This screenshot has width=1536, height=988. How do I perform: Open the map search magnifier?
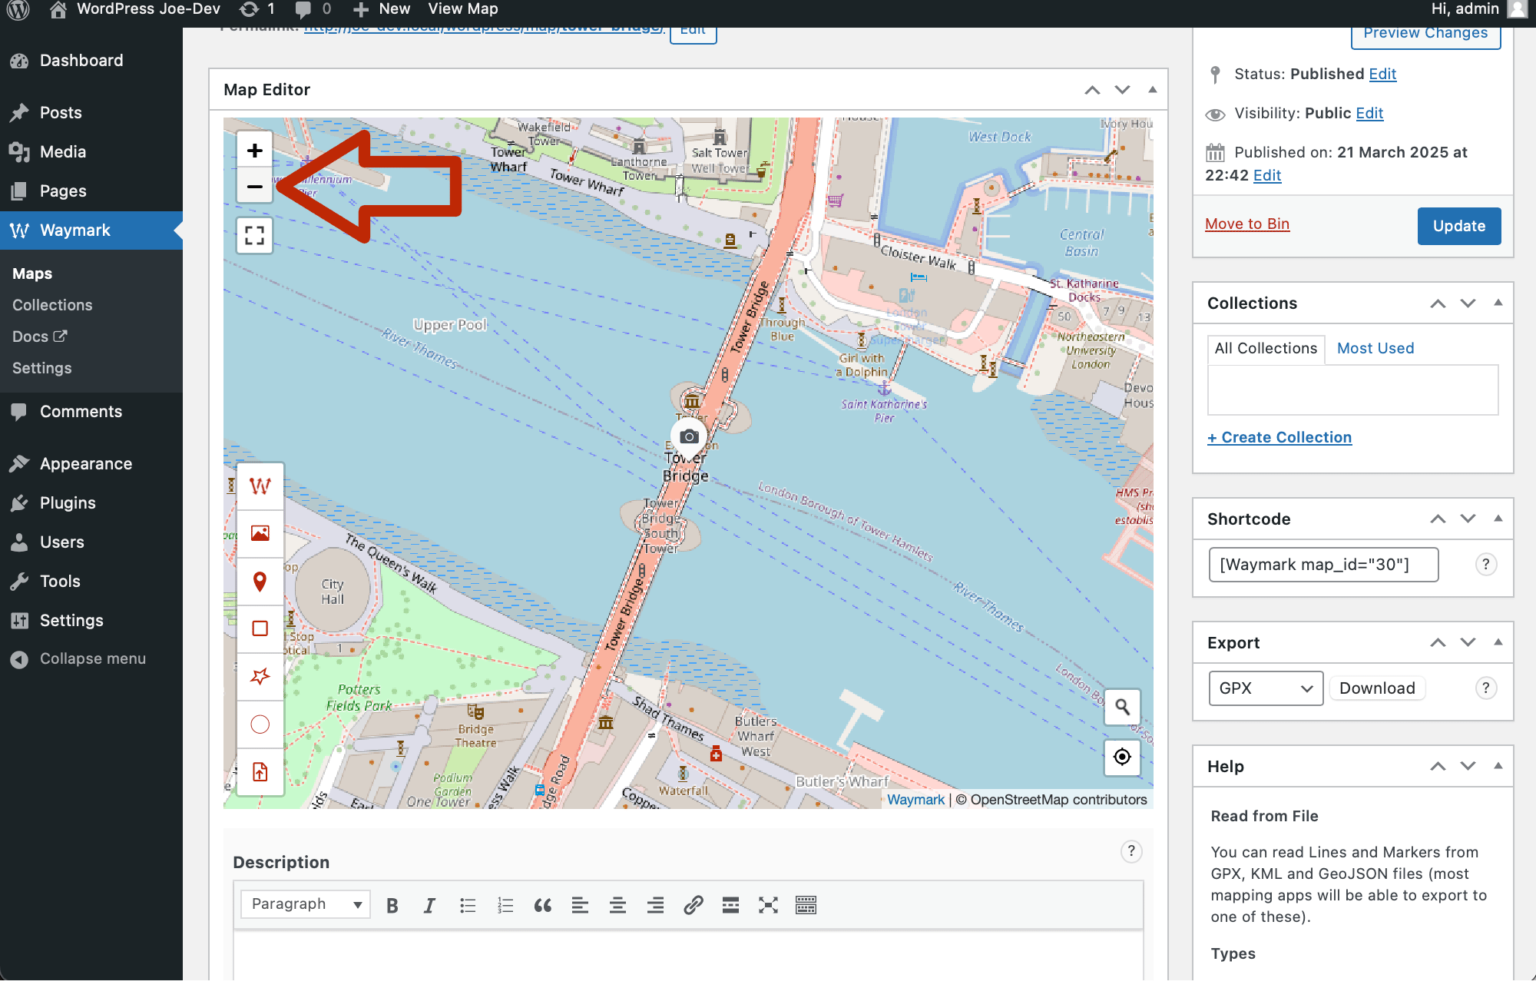[1122, 707]
